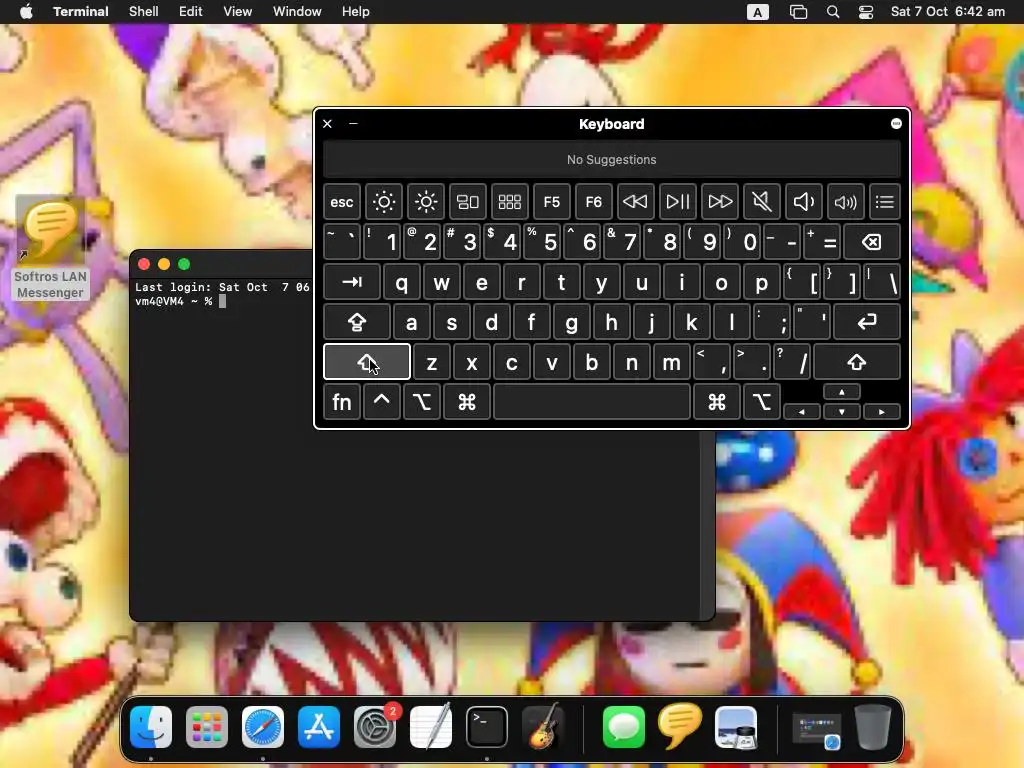
Task: Click the right arrow key
Action: pyautogui.click(x=882, y=411)
